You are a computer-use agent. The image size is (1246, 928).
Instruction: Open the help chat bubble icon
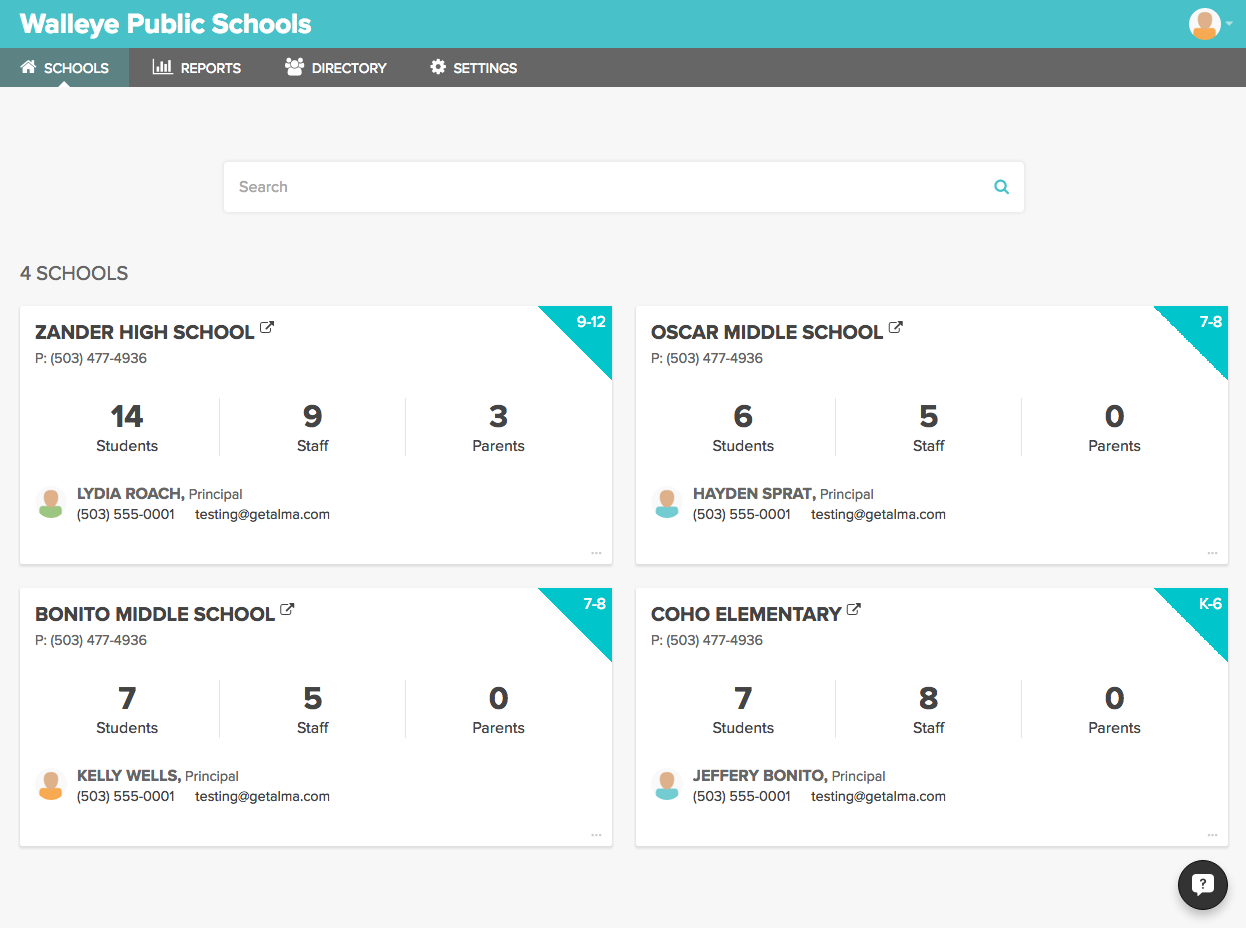coord(1202,885)
